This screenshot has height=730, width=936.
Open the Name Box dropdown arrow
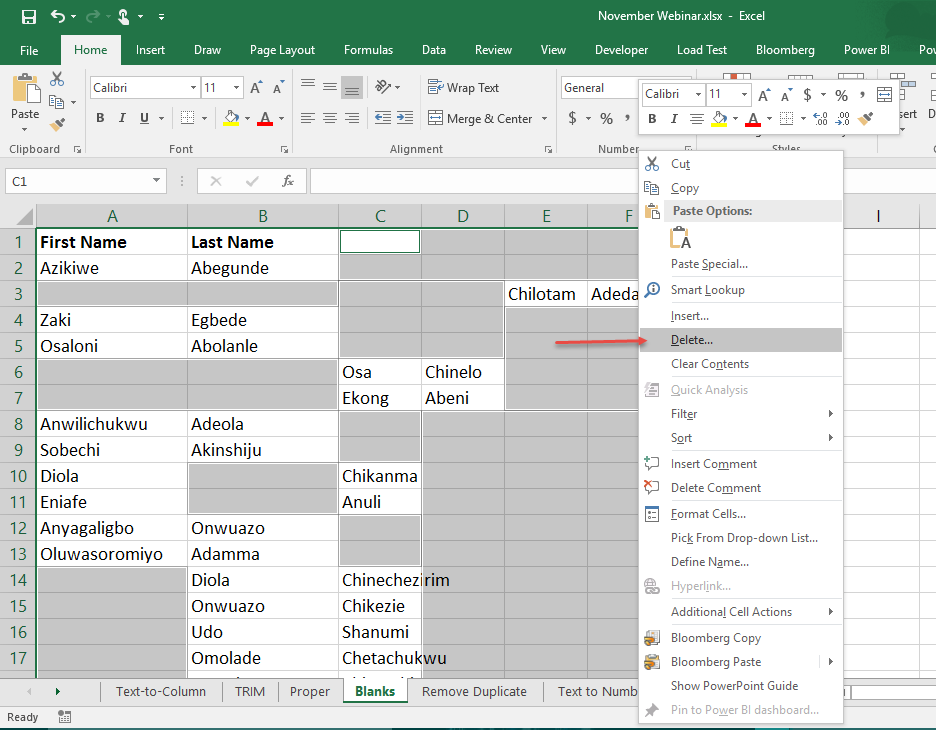tap(155, 181)
